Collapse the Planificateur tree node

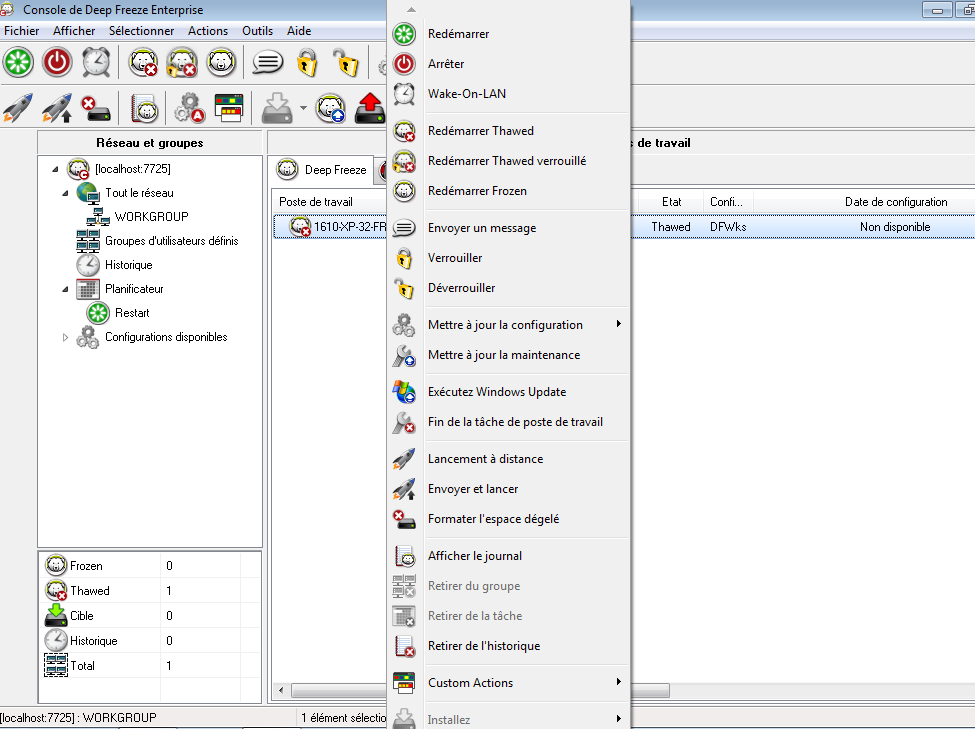(65, 289)
